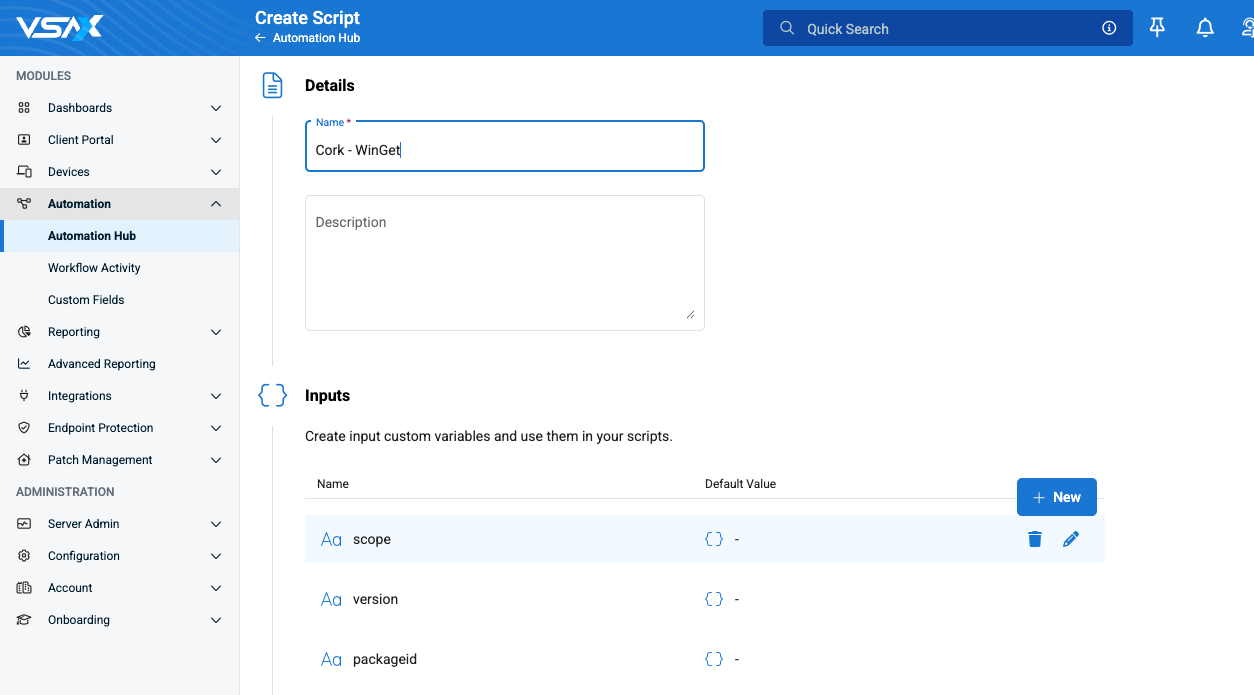Click the Reporting pie chart icon
The image size is (1254, 695).
pos(24,332)
